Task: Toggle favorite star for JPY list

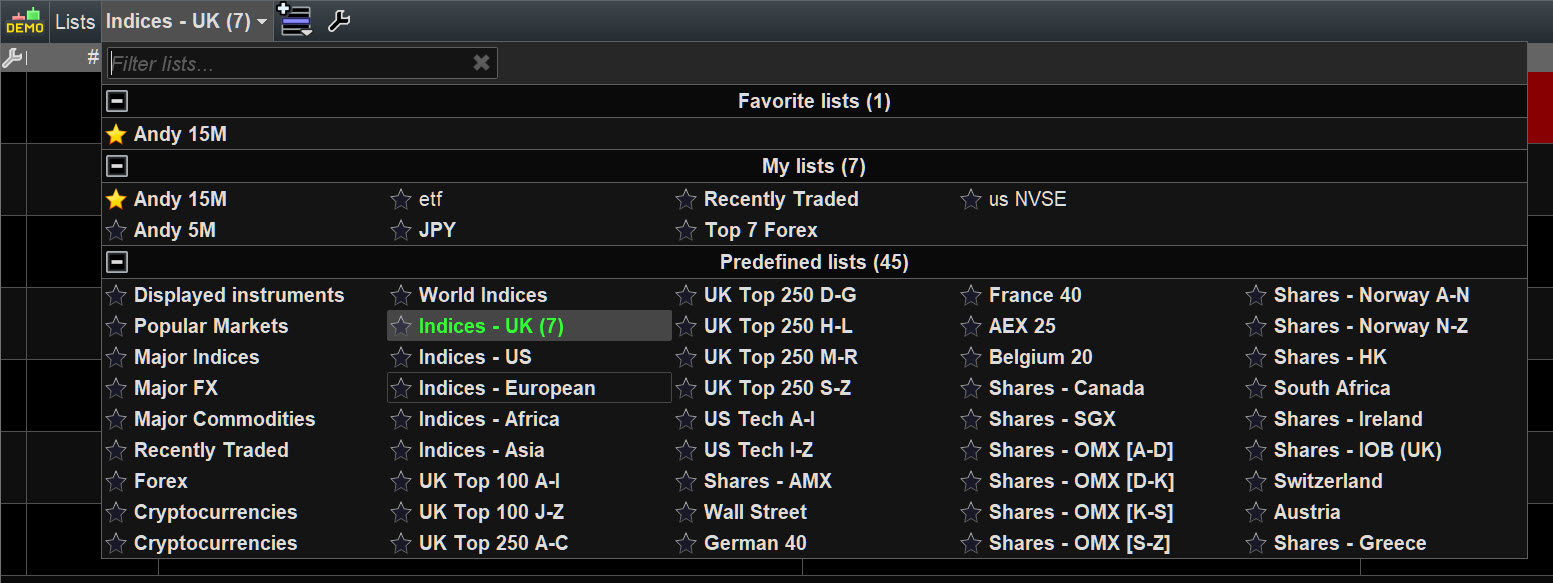Action: pos(401,231)
